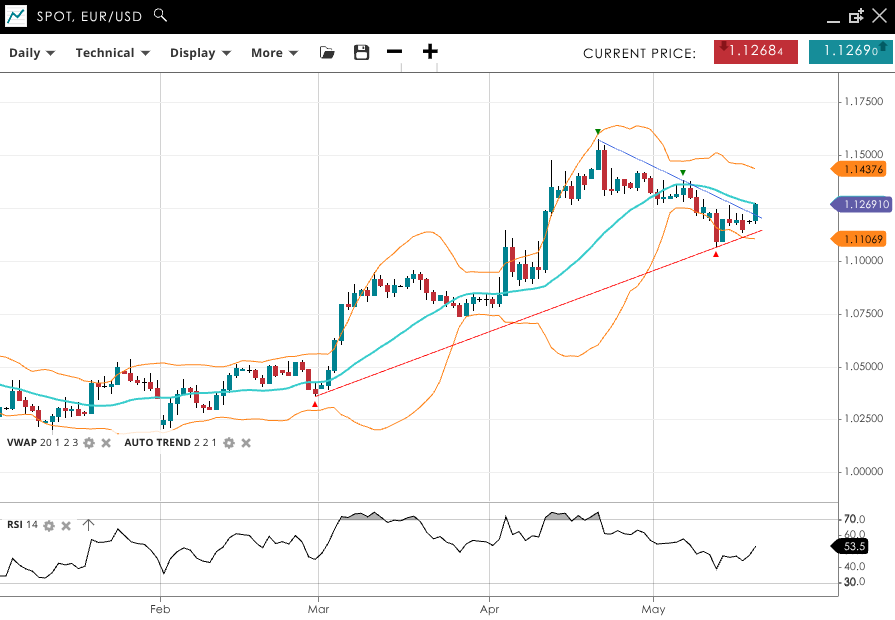Remove the RSI indicator
895x620 pixels.
(x=66, y=525)
